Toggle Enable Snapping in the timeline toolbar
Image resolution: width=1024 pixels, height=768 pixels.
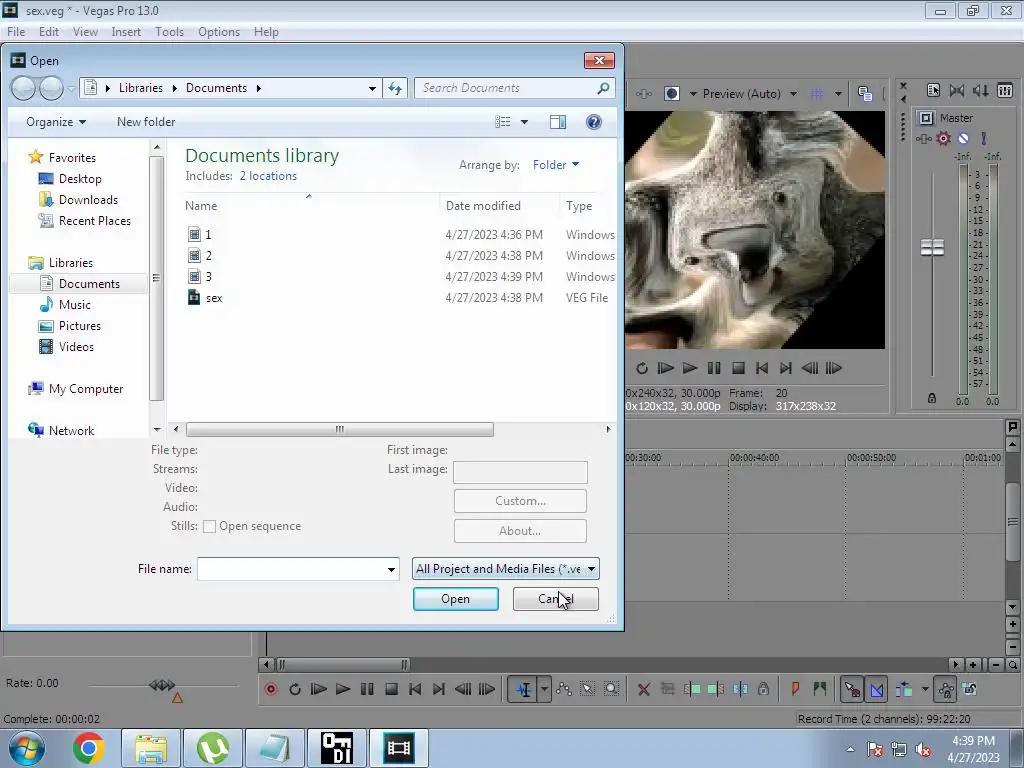click(x=852, y=689)
